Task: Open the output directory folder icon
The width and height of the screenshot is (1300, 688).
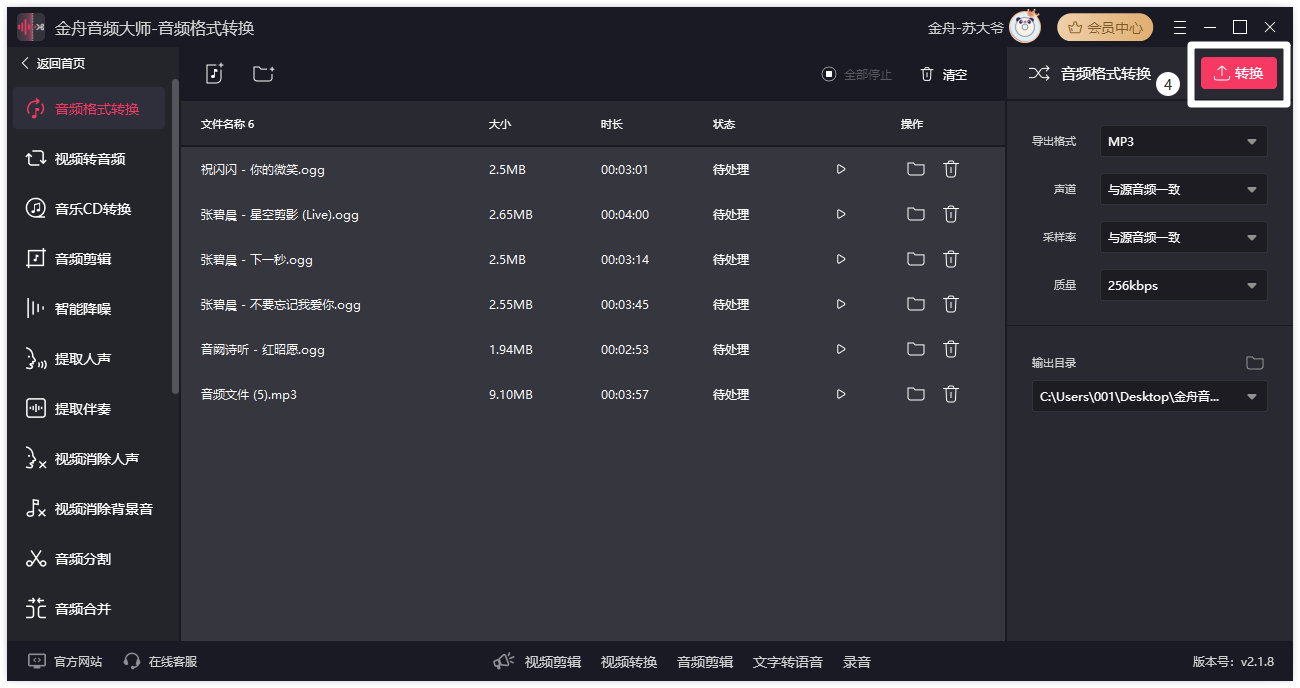Action: click(x=1256, y=363)
